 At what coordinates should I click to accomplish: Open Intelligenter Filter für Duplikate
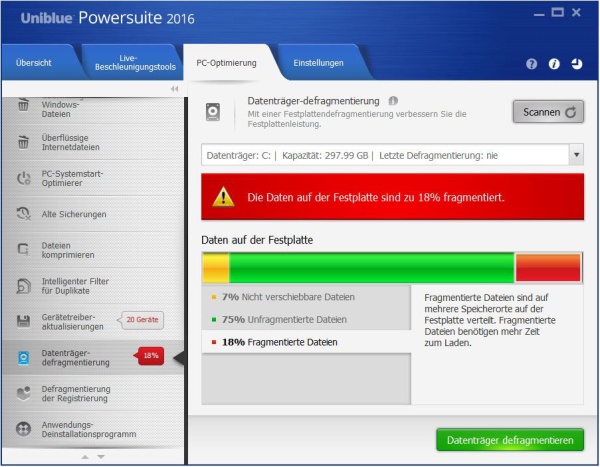93,286
